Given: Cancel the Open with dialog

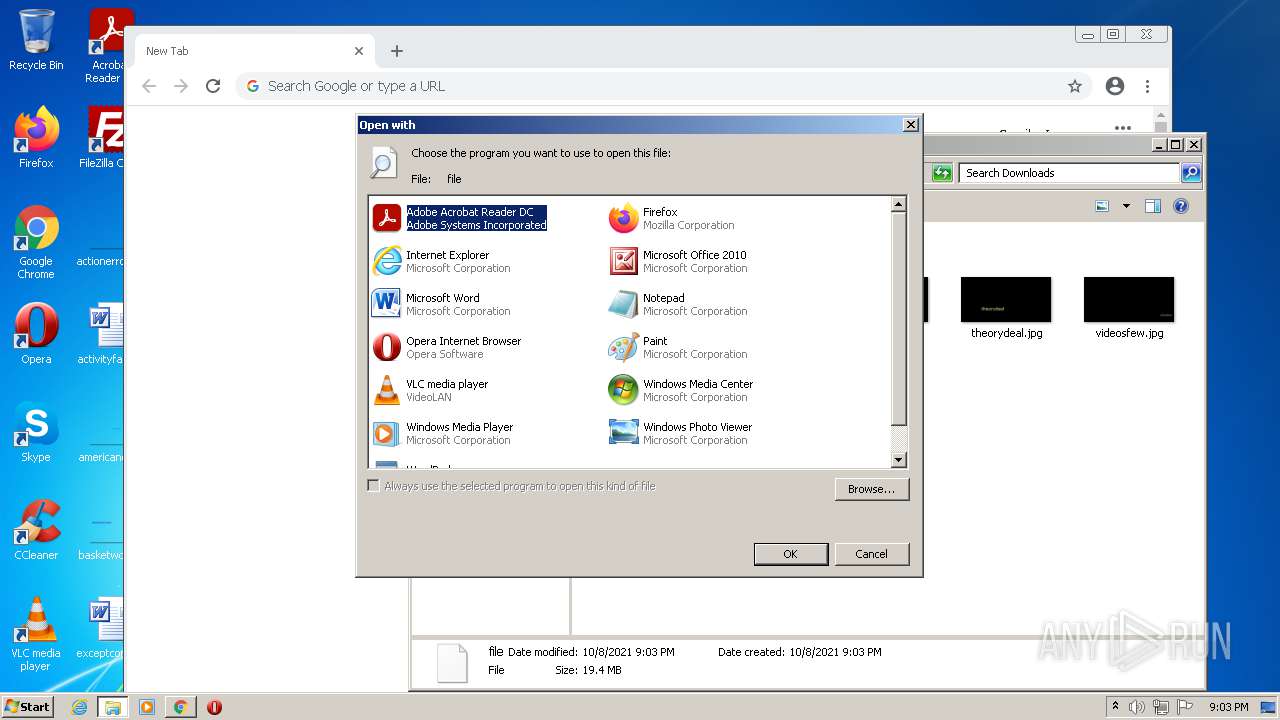Looking at the screenshot, I should pyautogui.click(x=871, y=554).
